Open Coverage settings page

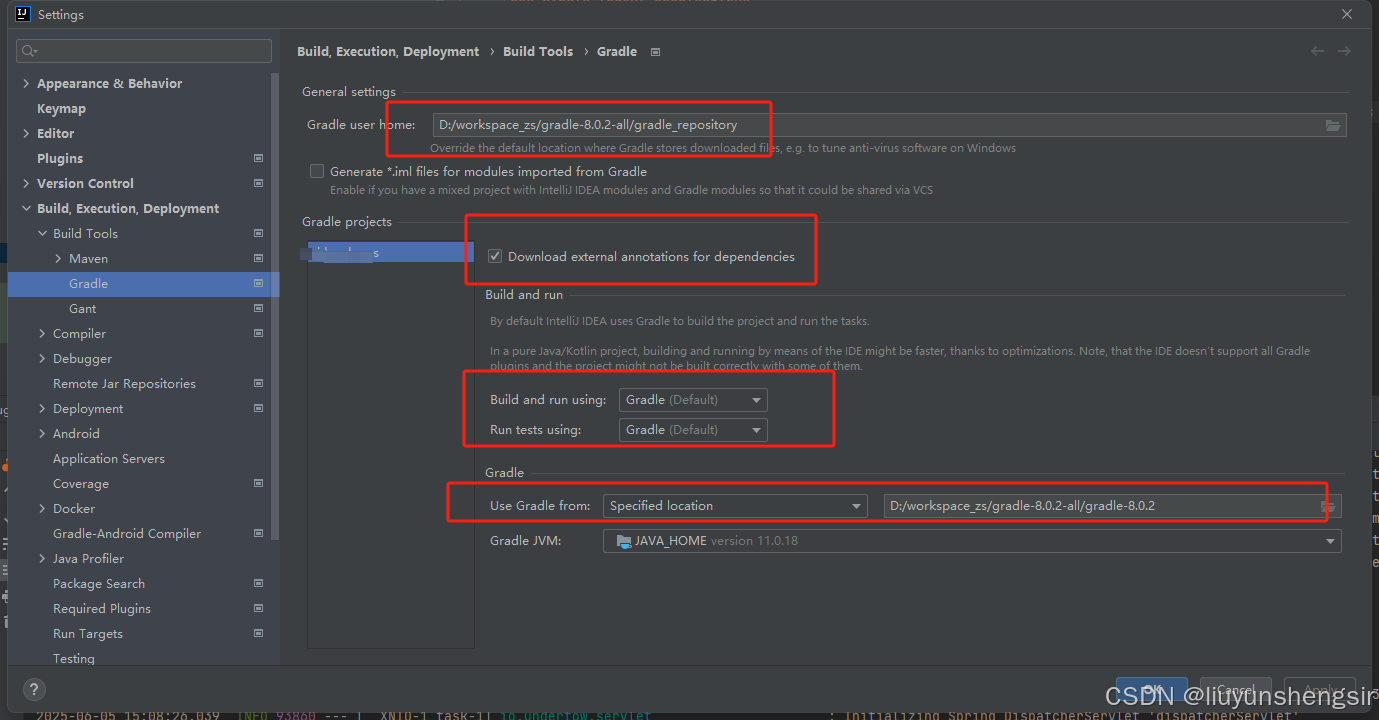click(81, 483)
